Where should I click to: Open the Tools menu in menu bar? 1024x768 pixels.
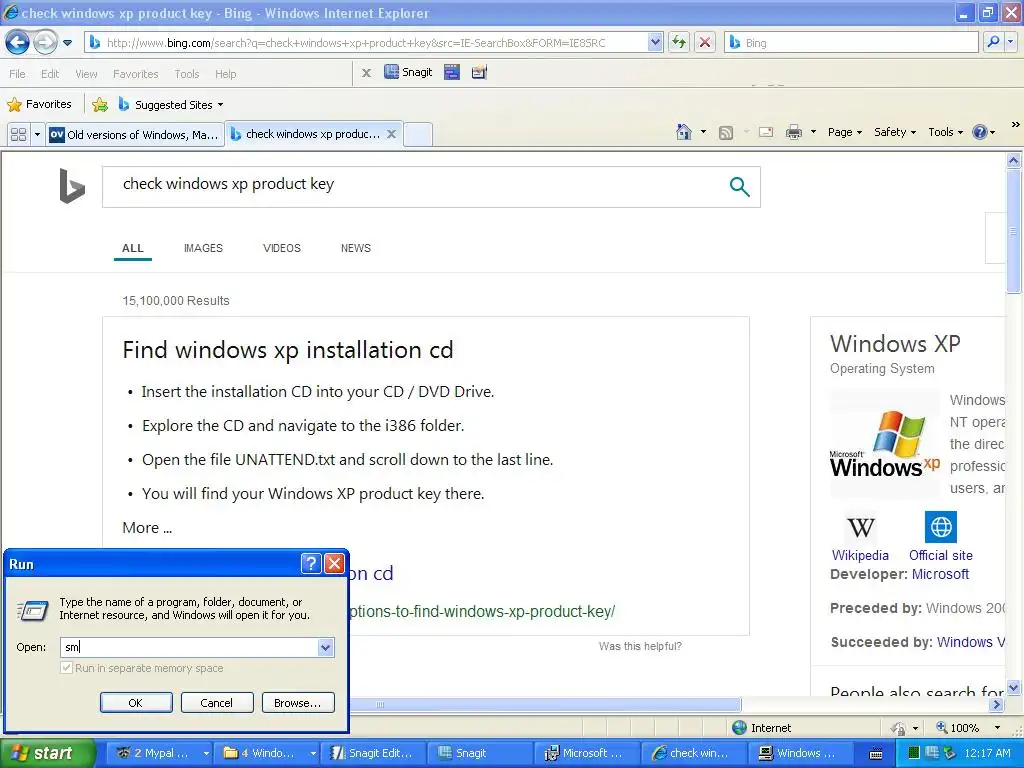click(x=186, y=74)
